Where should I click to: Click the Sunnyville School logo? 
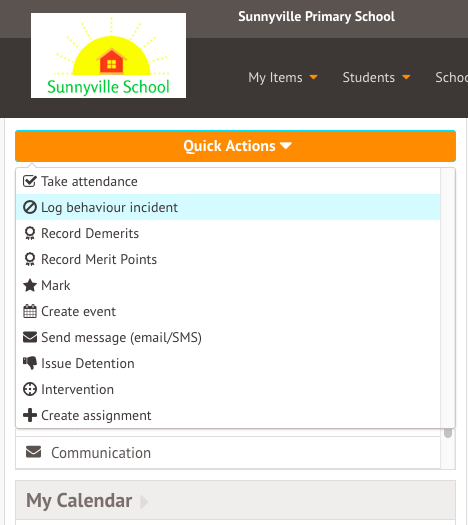pos(108,56)
